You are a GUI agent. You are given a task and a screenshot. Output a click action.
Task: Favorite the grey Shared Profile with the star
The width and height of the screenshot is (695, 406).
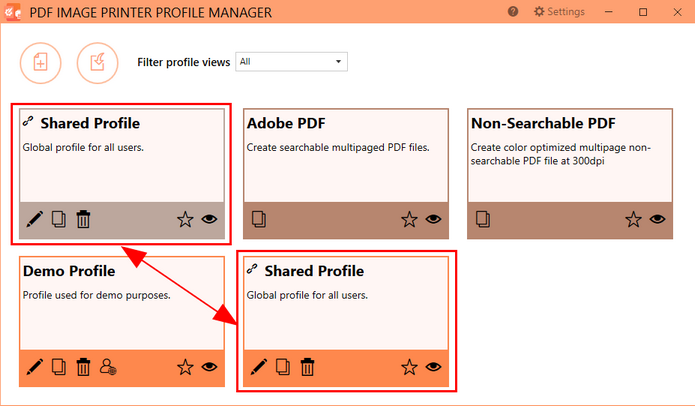click(185, 219)
